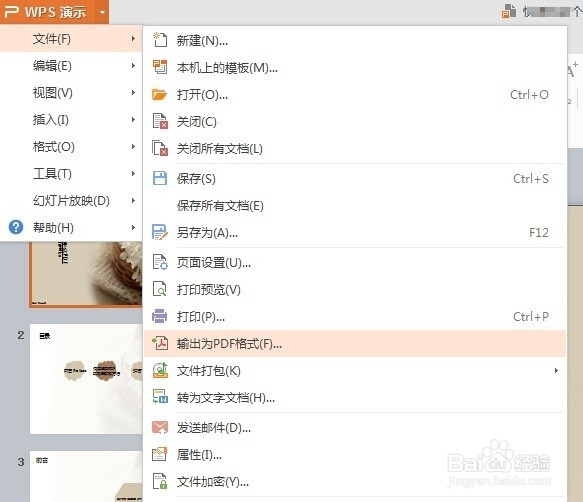Click the mail icon beside 发送邮件(D)
This screenshot has height=502, width=583.
(x=160, y=428)
